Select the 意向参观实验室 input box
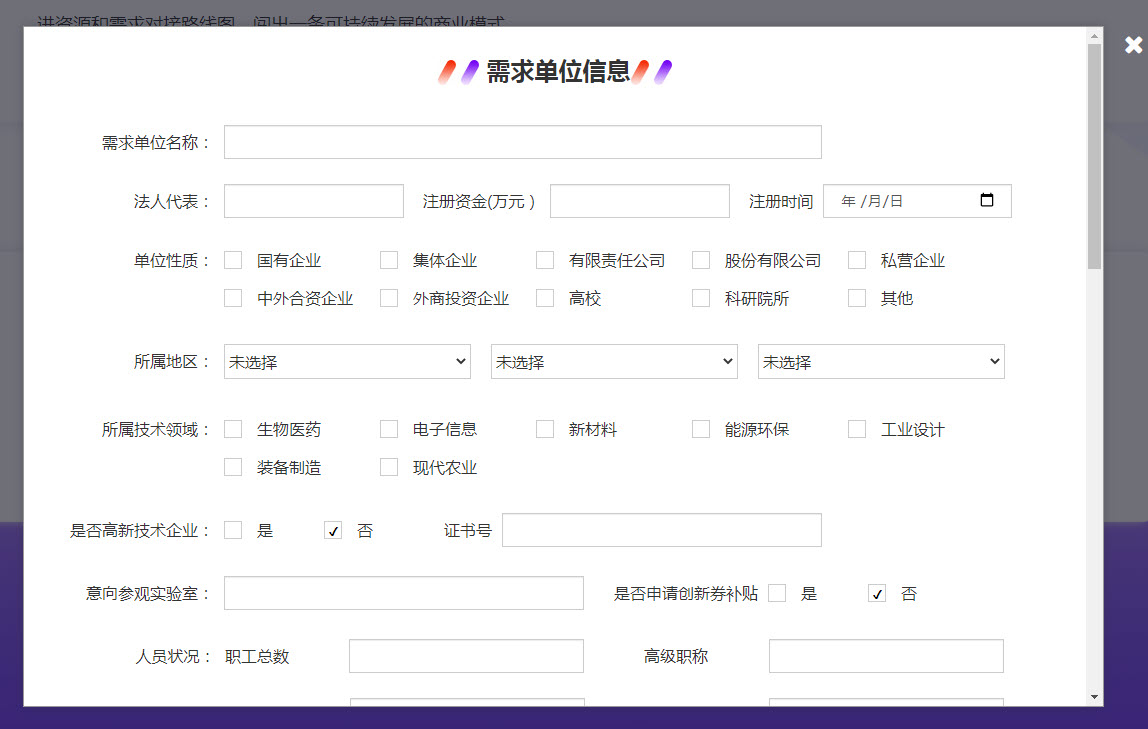 [x=403, y=593]
